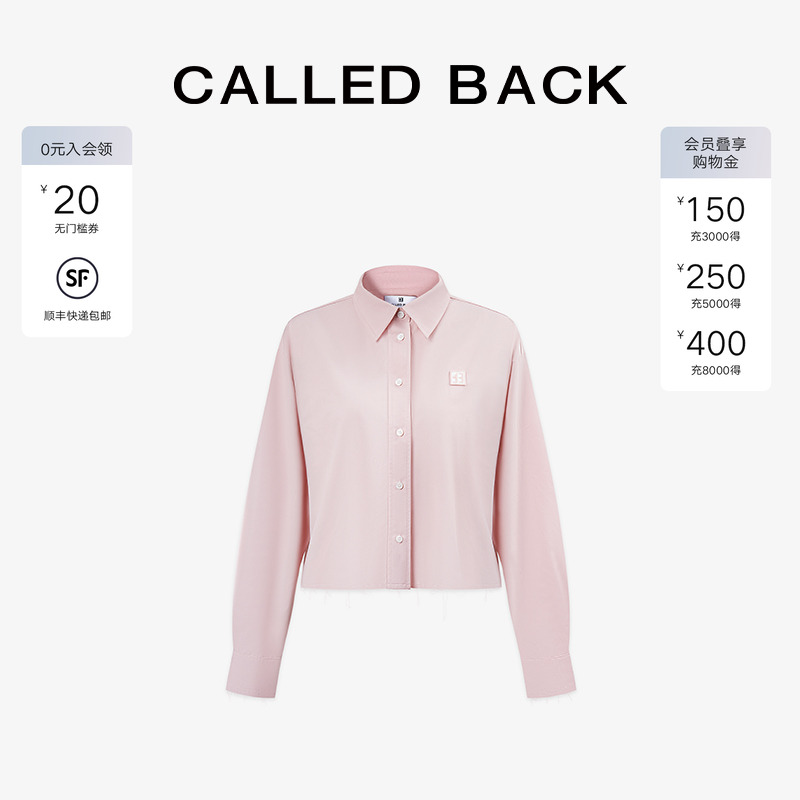Click the shirt's right sleeve cuff
Screen dimensions: 800x800
548,674
